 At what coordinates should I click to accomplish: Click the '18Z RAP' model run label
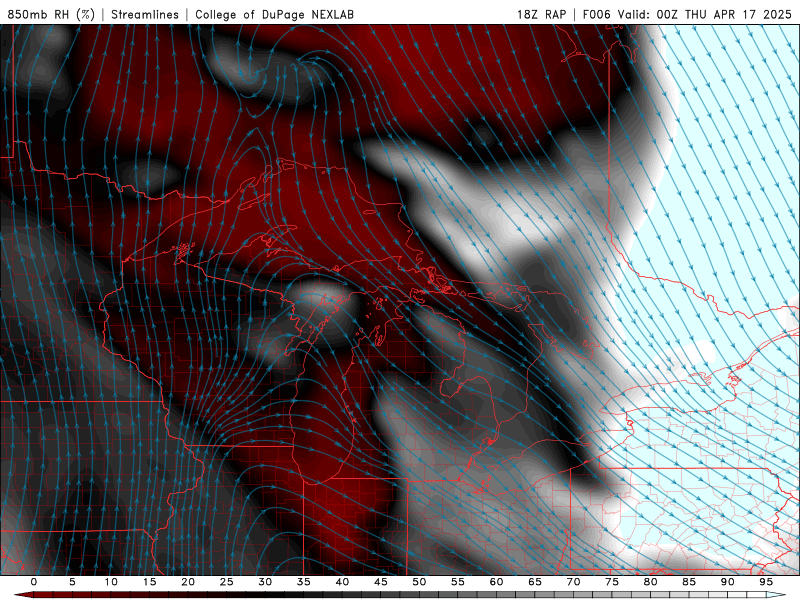pyautogui.click(x=541, y=14)
